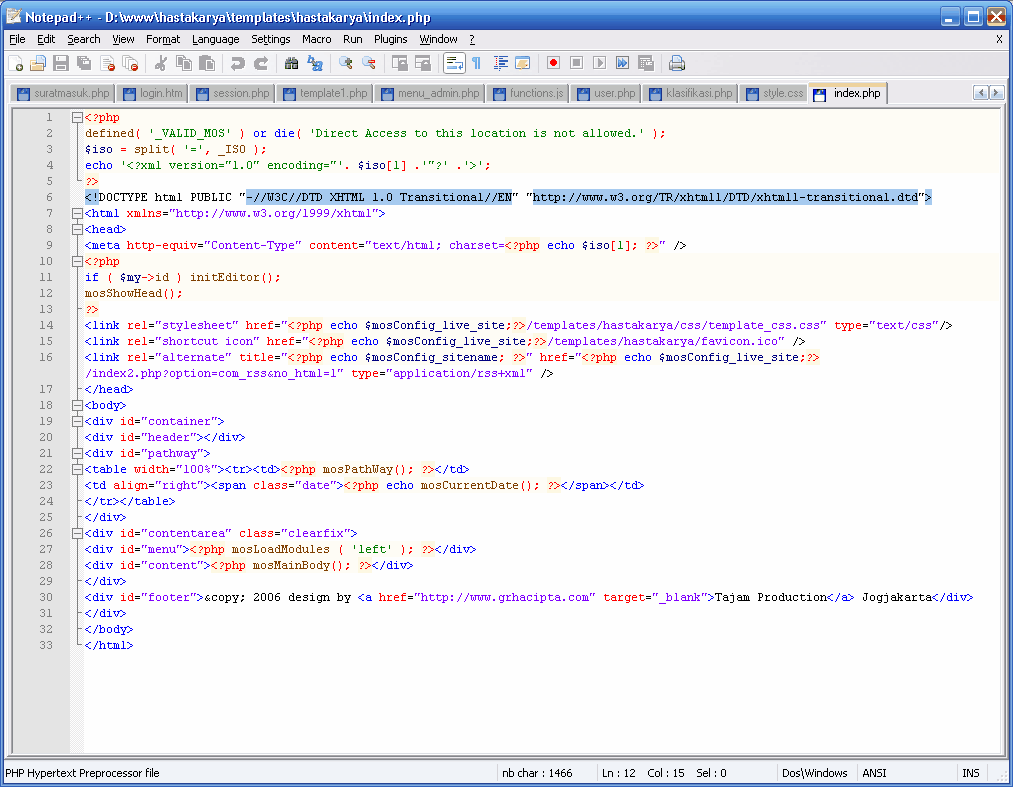Switch to the functions.js tab
The height and width of the screenshot is (787, 1013).
click(528, 93)
